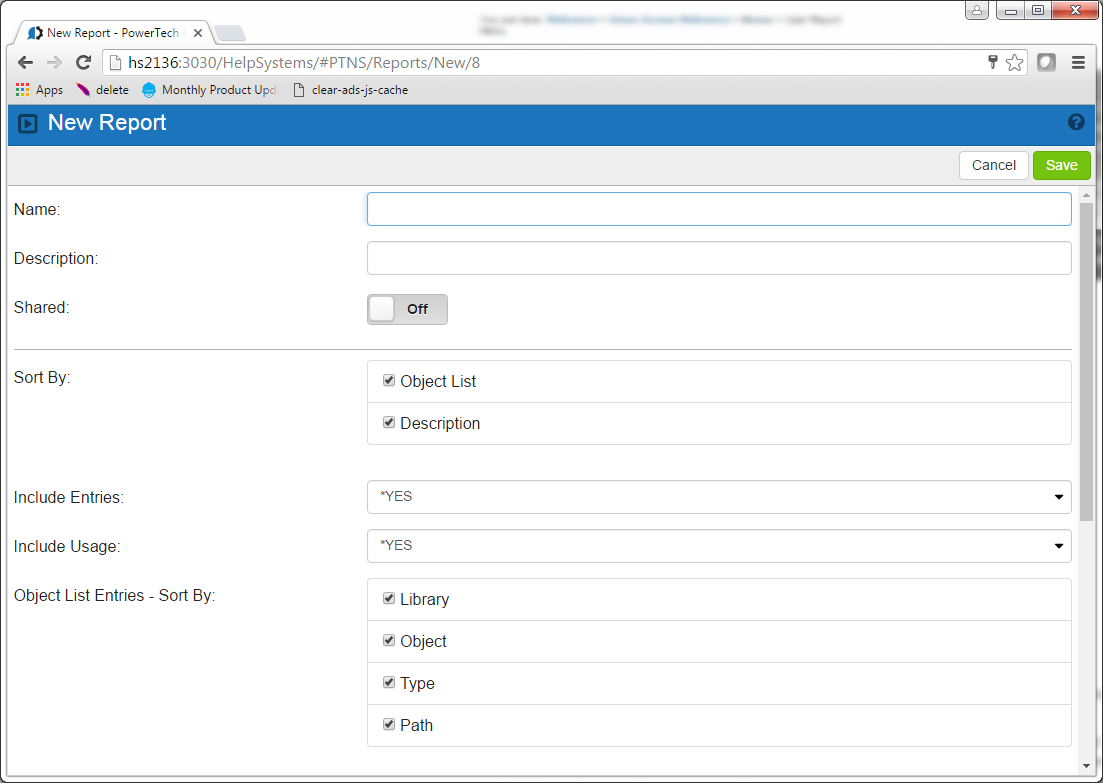
Task: Click the Cancel button
Action: click(993, 166)
